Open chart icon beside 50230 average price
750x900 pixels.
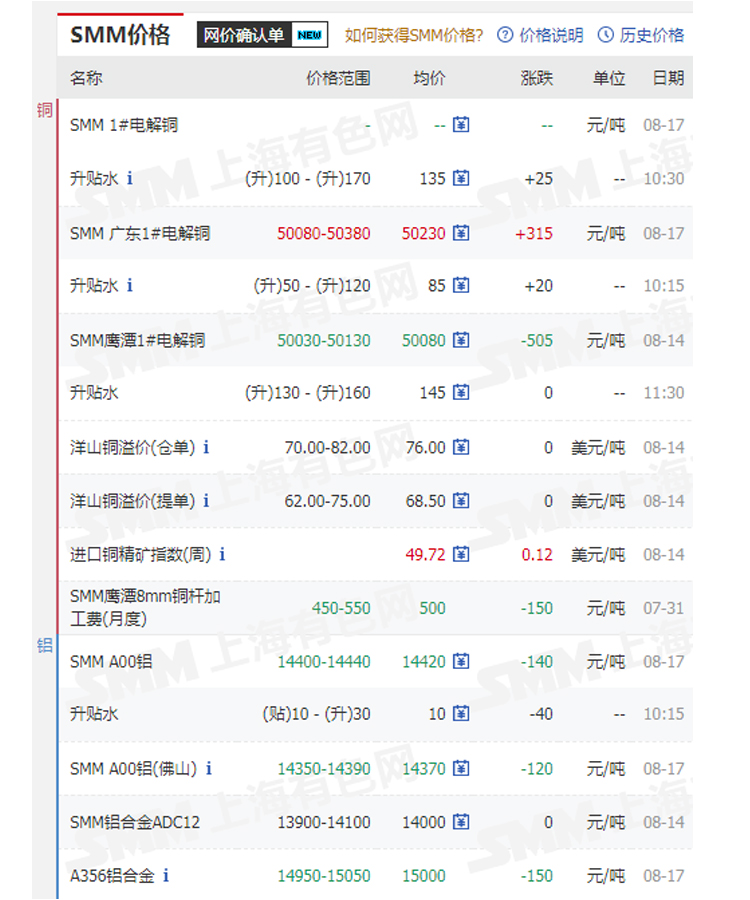pyautogui.click(x=461, y=233)
